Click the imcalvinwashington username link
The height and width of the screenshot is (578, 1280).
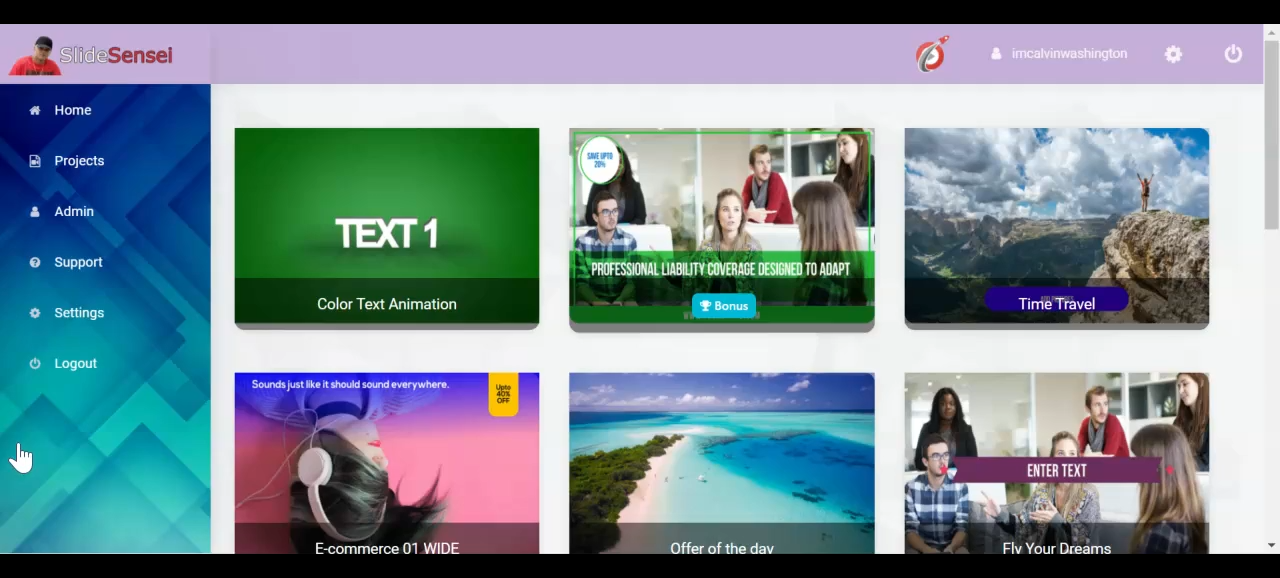click(1069, 54)
